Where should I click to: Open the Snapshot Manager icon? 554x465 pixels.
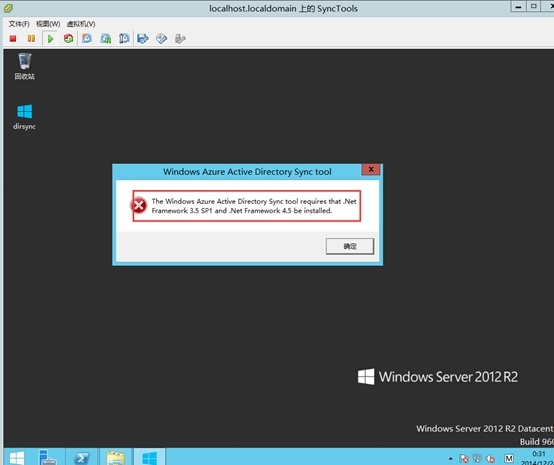[x=124, y=38]
